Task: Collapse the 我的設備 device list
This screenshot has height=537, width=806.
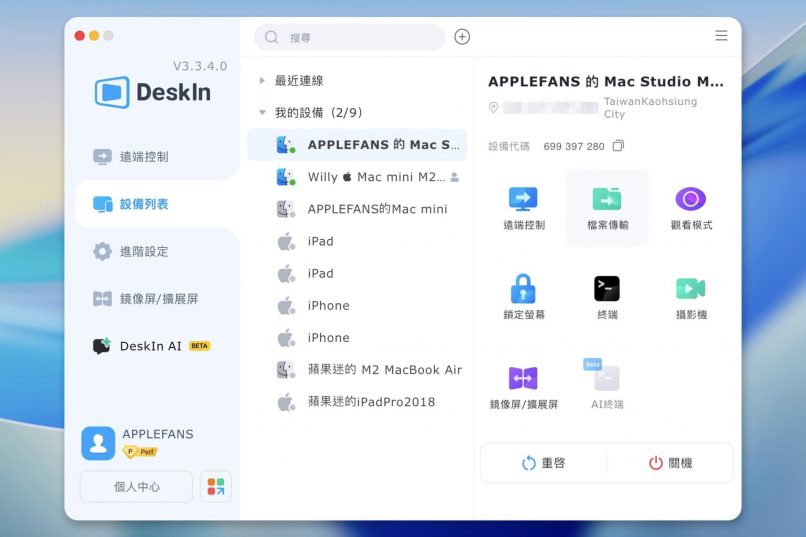Action: [263, 113]
